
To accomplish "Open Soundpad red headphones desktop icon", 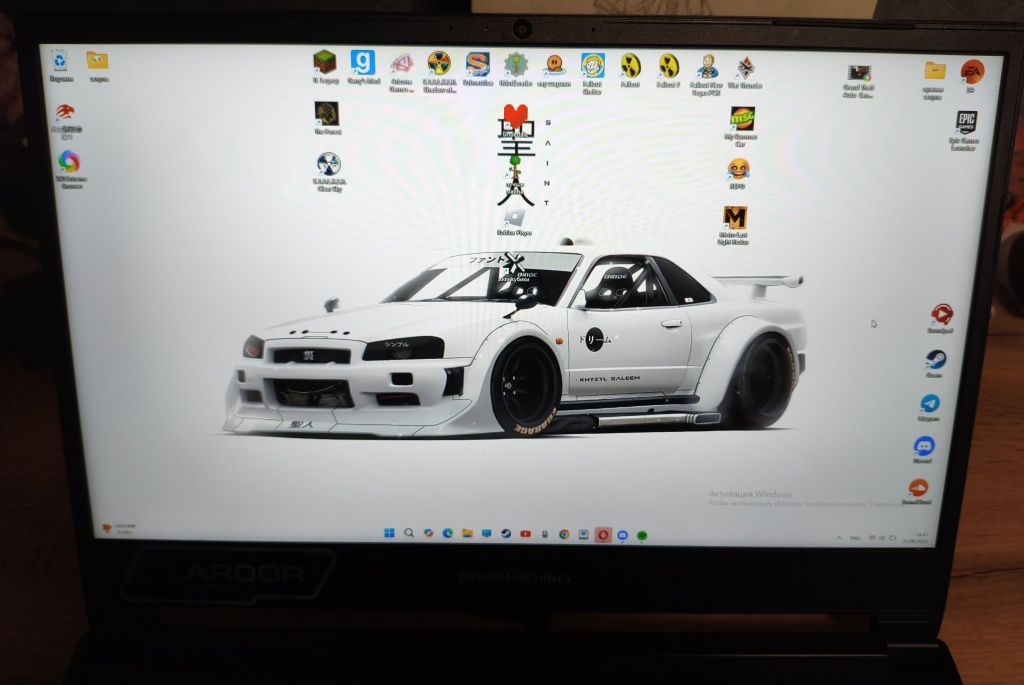I will (941, 319).
